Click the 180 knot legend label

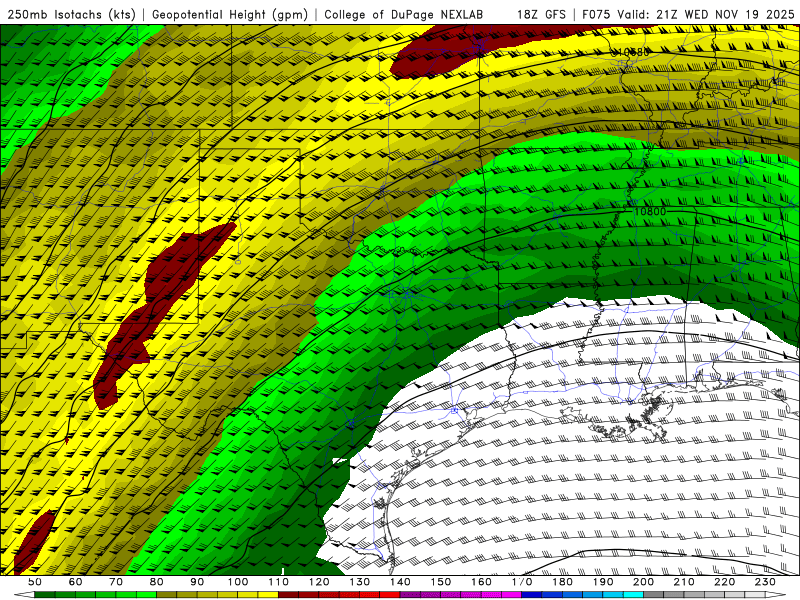coord(562,582)
